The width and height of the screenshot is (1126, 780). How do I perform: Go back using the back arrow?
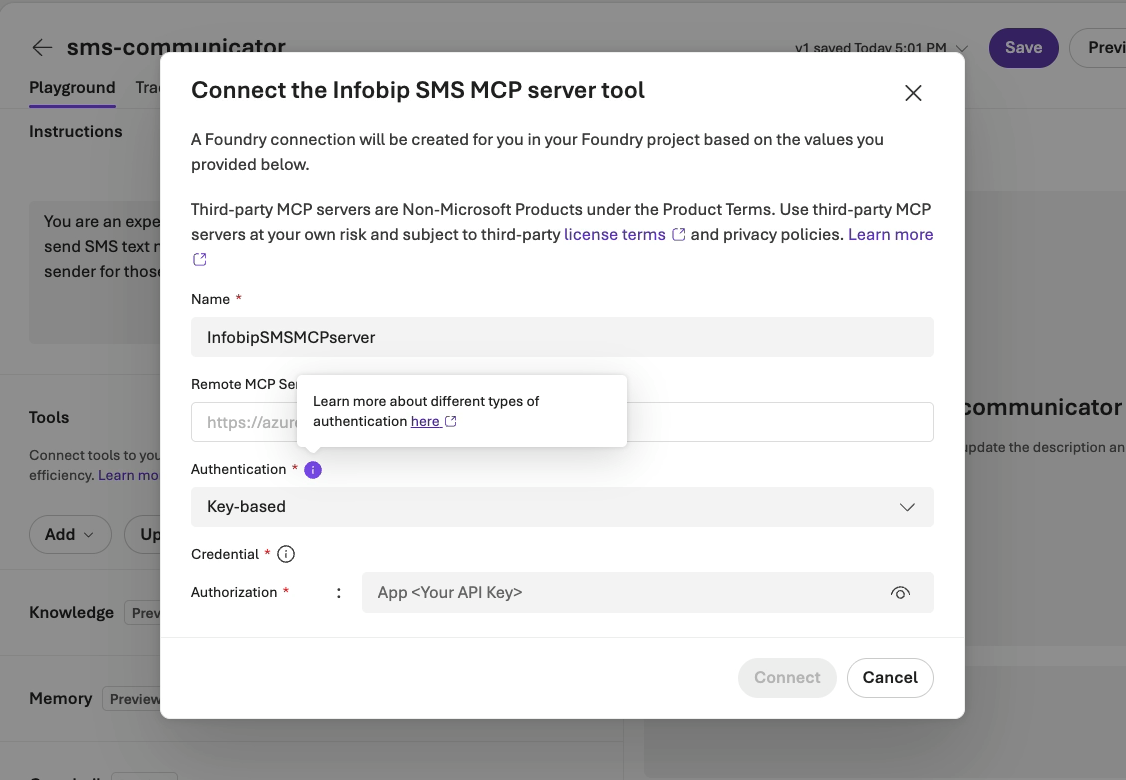click(x=42, y=47)
